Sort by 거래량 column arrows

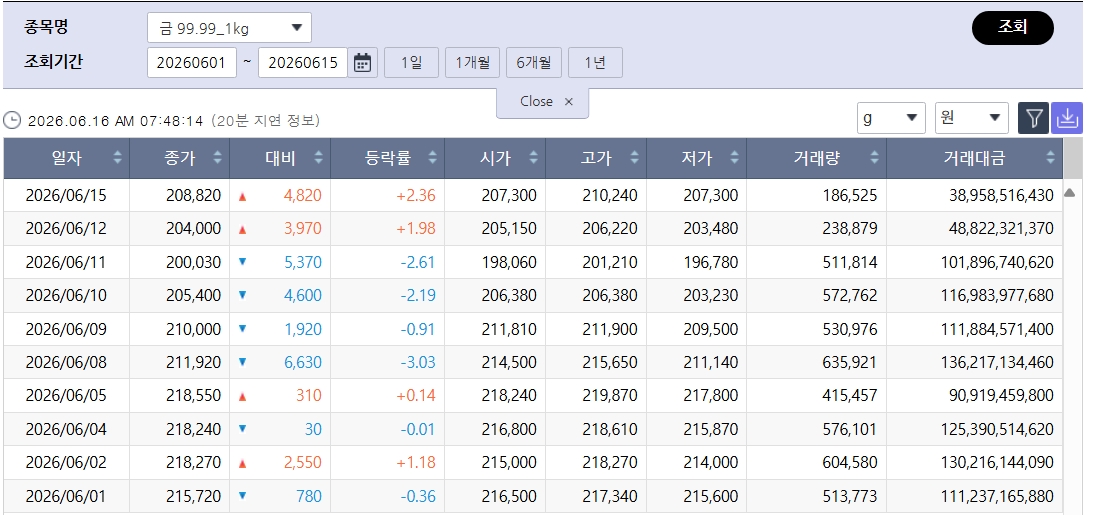[875, 158]
